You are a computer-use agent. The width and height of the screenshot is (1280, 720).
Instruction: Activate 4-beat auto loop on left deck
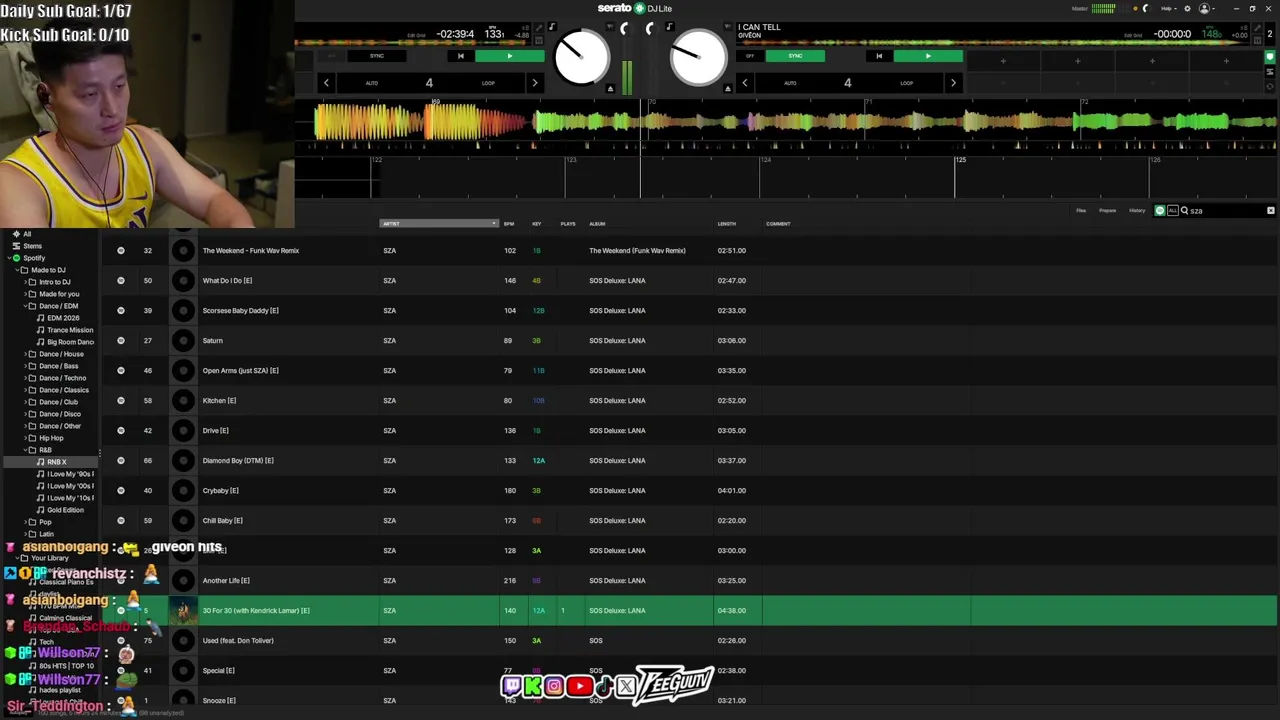click(429, 83)
